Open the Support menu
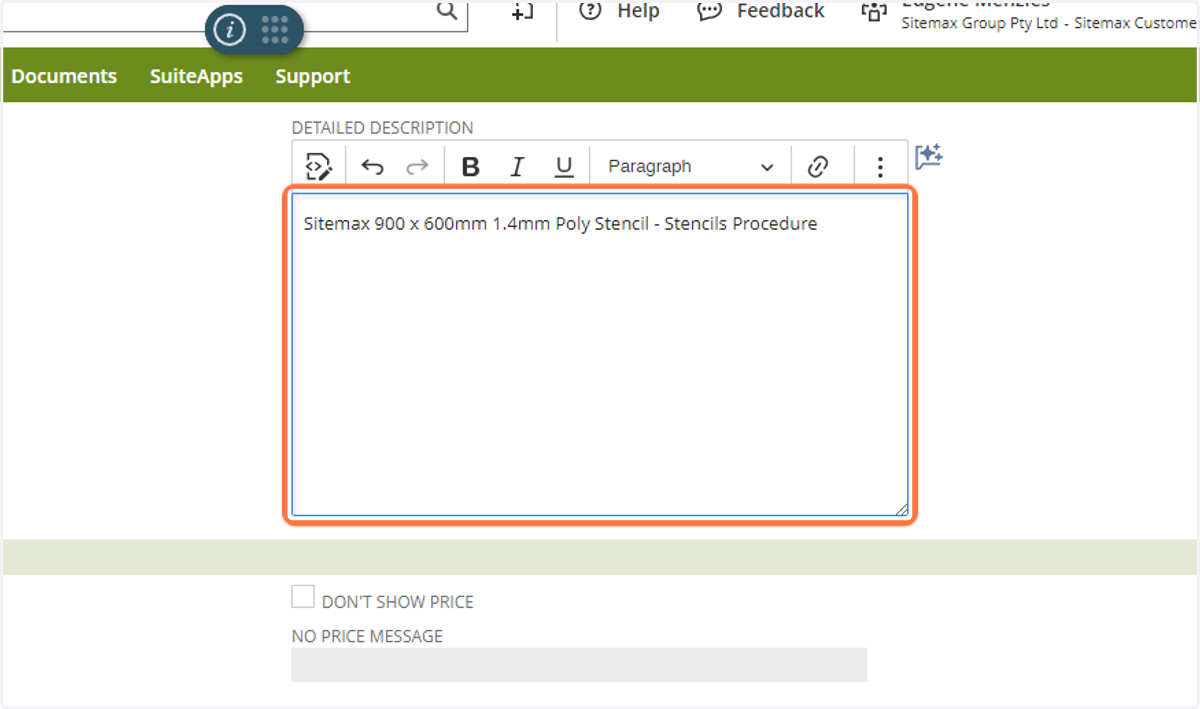 click(x=313, y=76)
